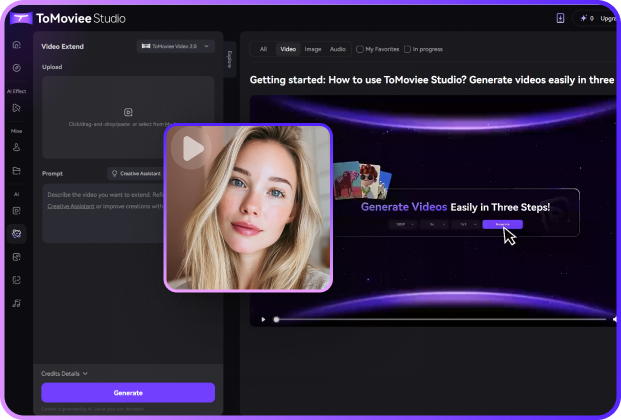Click the Video Extend heading
Screen dimensions: 621x420
[x=63, y=46]
